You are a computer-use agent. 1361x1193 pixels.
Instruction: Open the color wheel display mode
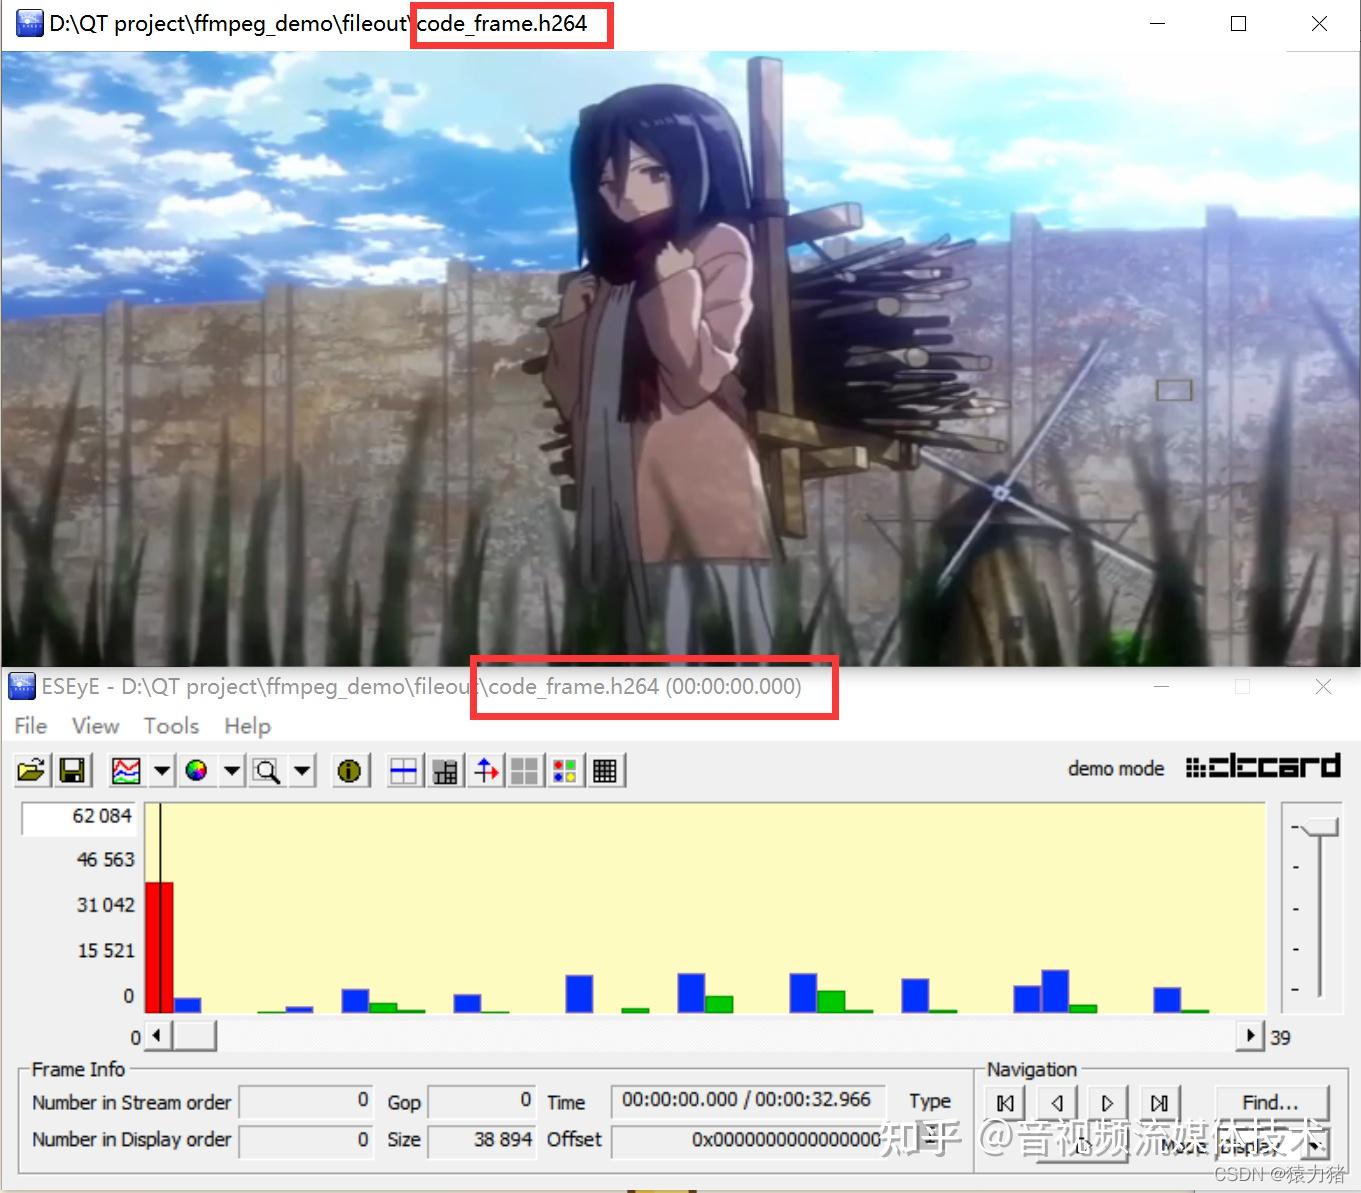(199, 770)
